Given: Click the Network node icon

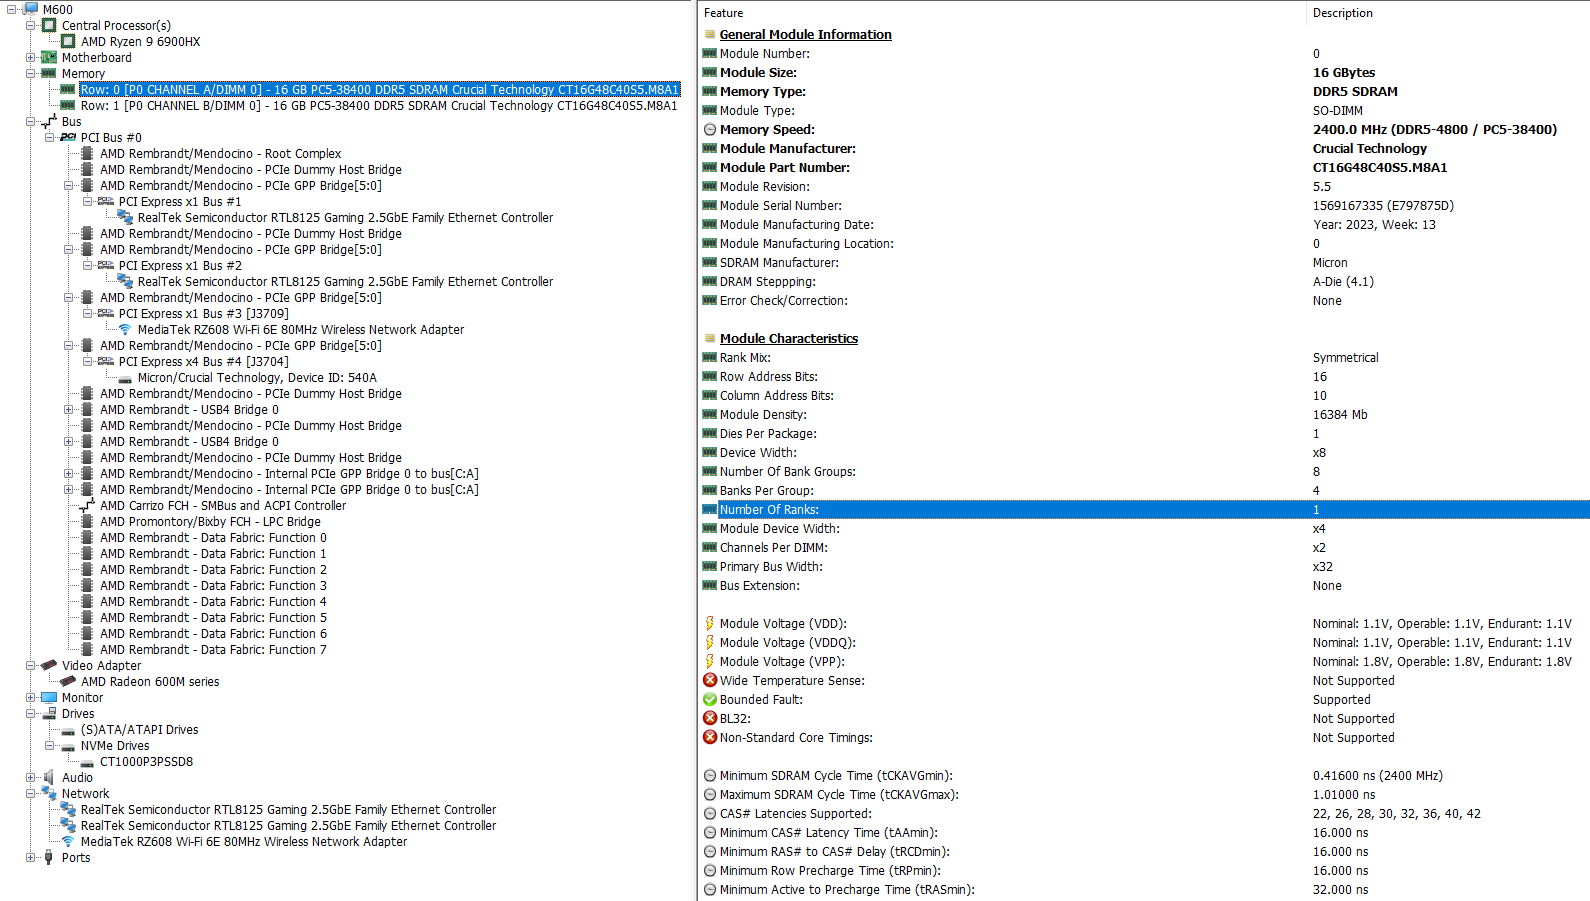Looking at the screenshot, I should (49, 793).
